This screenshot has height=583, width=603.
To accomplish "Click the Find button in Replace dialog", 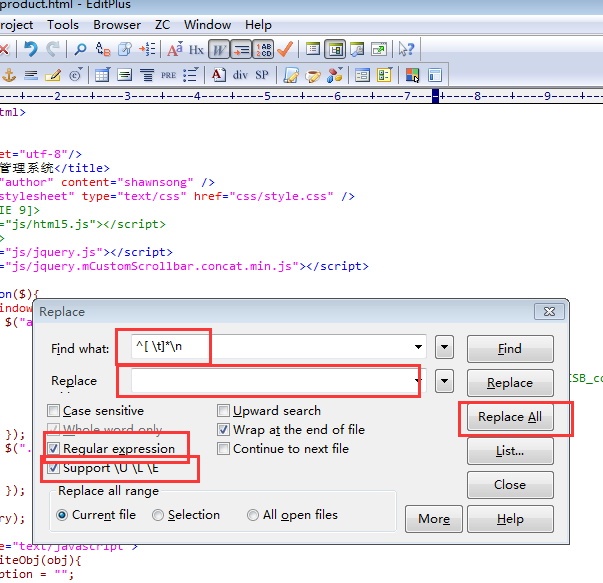I will pyautogui.click(x=510, y=349).
